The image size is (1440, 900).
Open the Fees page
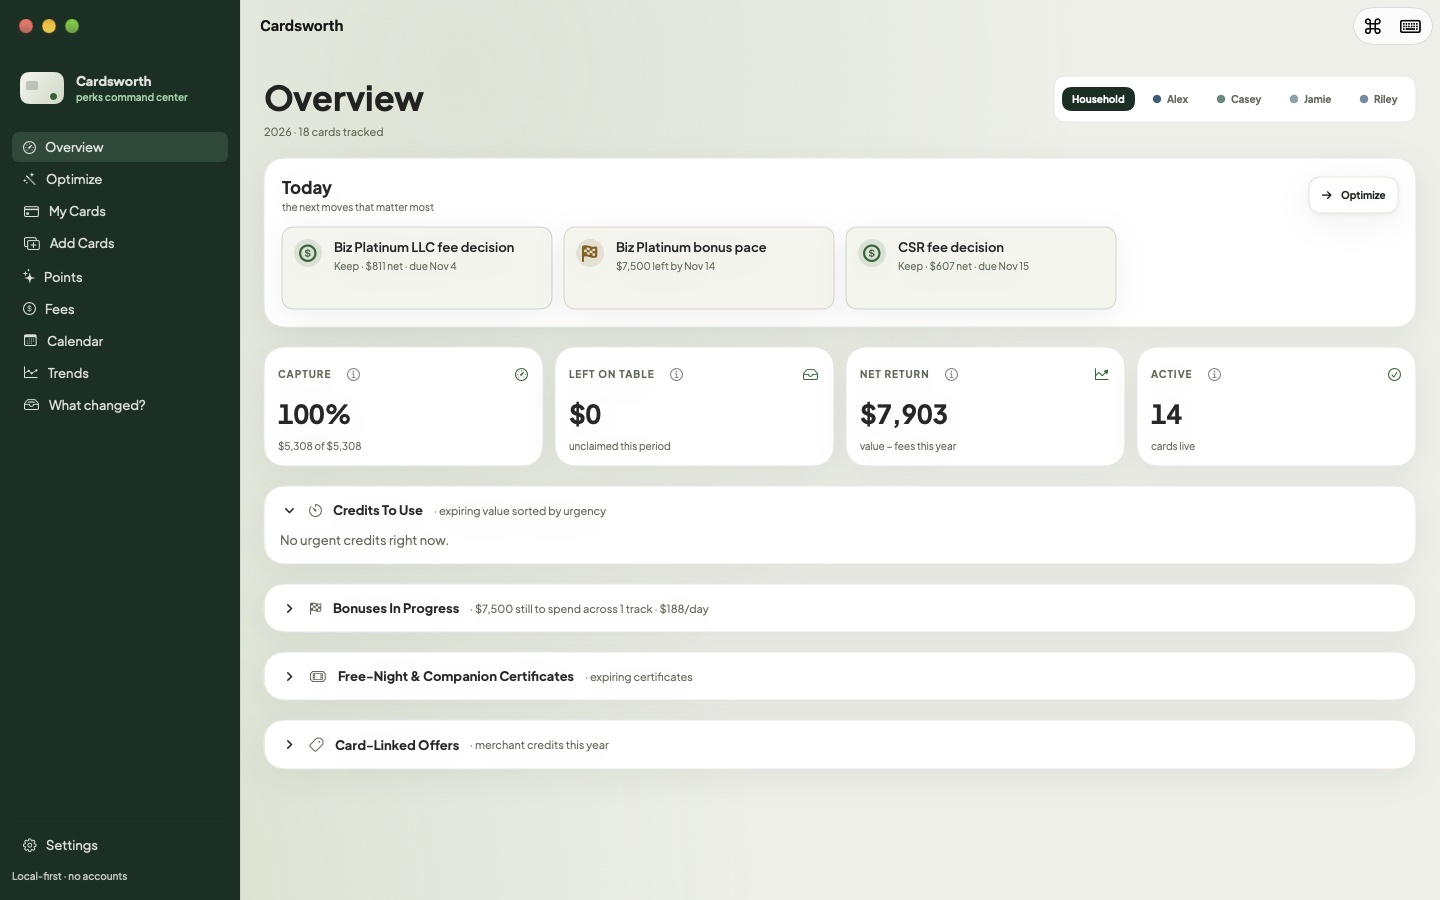click(120, 309)
